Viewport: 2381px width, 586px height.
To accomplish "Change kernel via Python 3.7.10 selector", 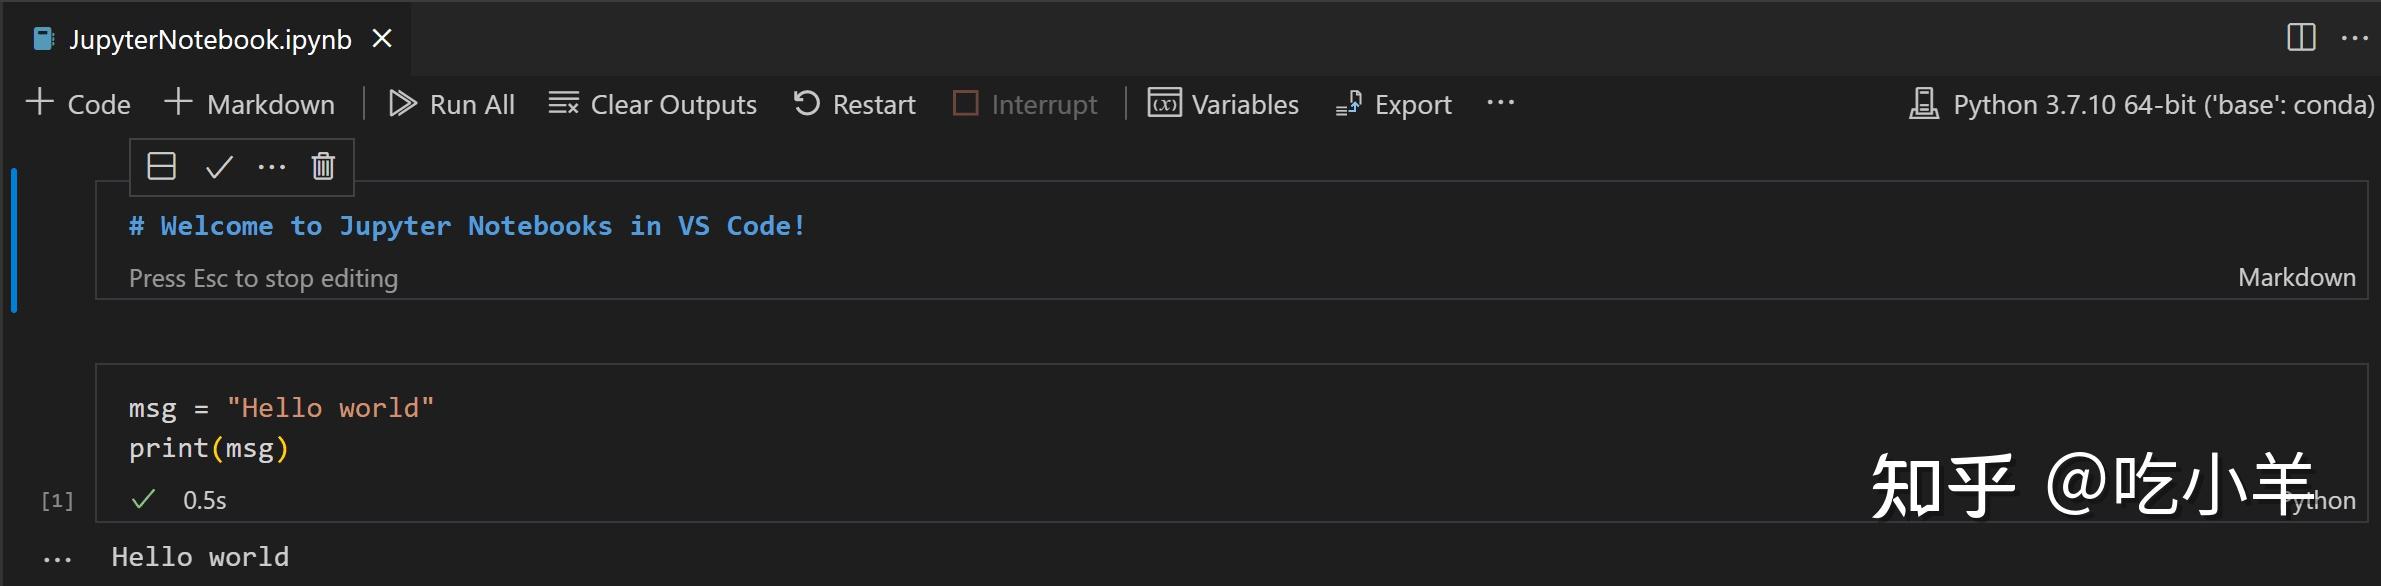I will [x=2140, y=103].
